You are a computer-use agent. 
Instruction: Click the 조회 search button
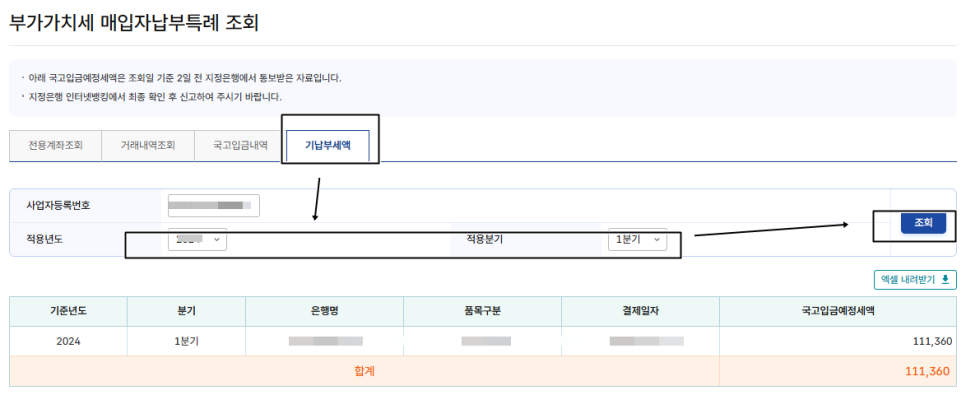point(923,223)
